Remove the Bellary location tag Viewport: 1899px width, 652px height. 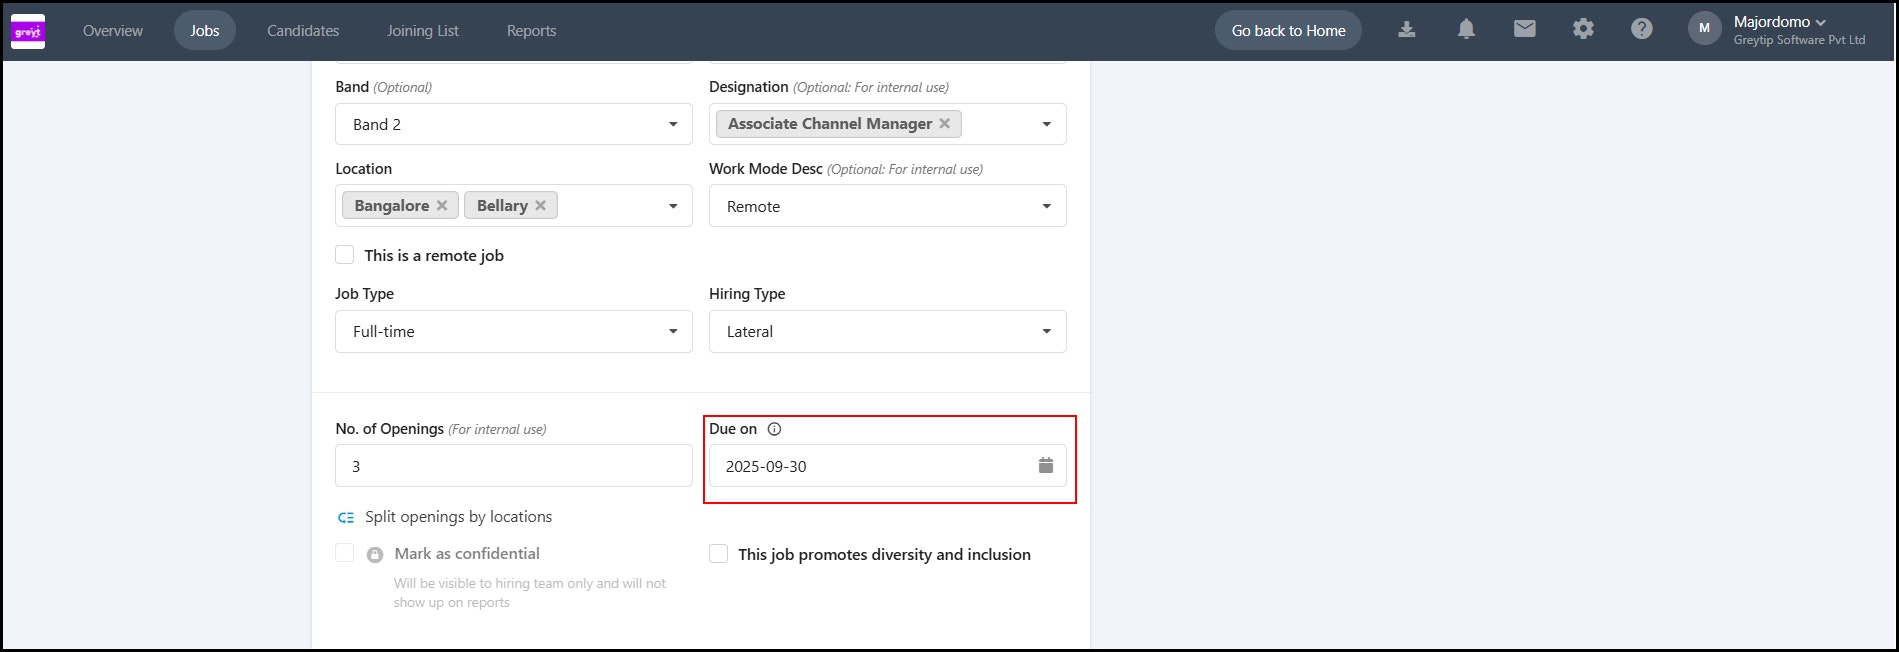pos(541,206)
